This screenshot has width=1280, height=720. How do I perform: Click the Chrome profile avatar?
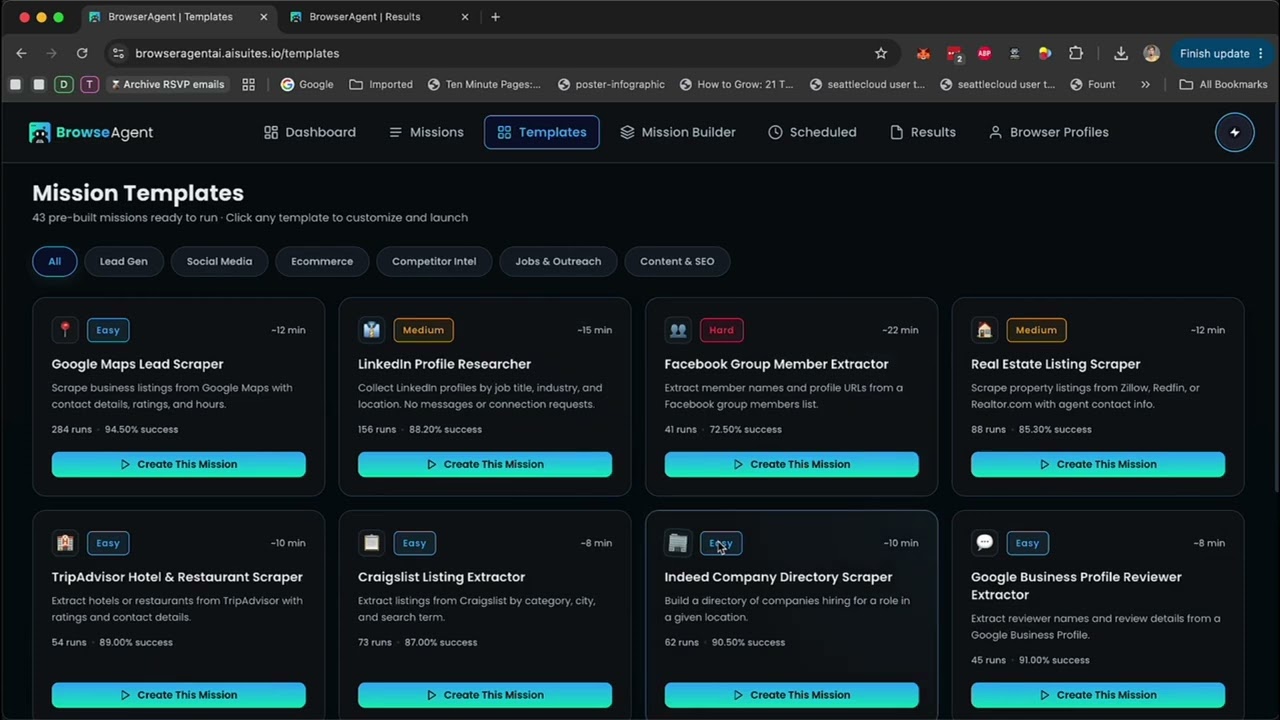tap(1151, 53)
